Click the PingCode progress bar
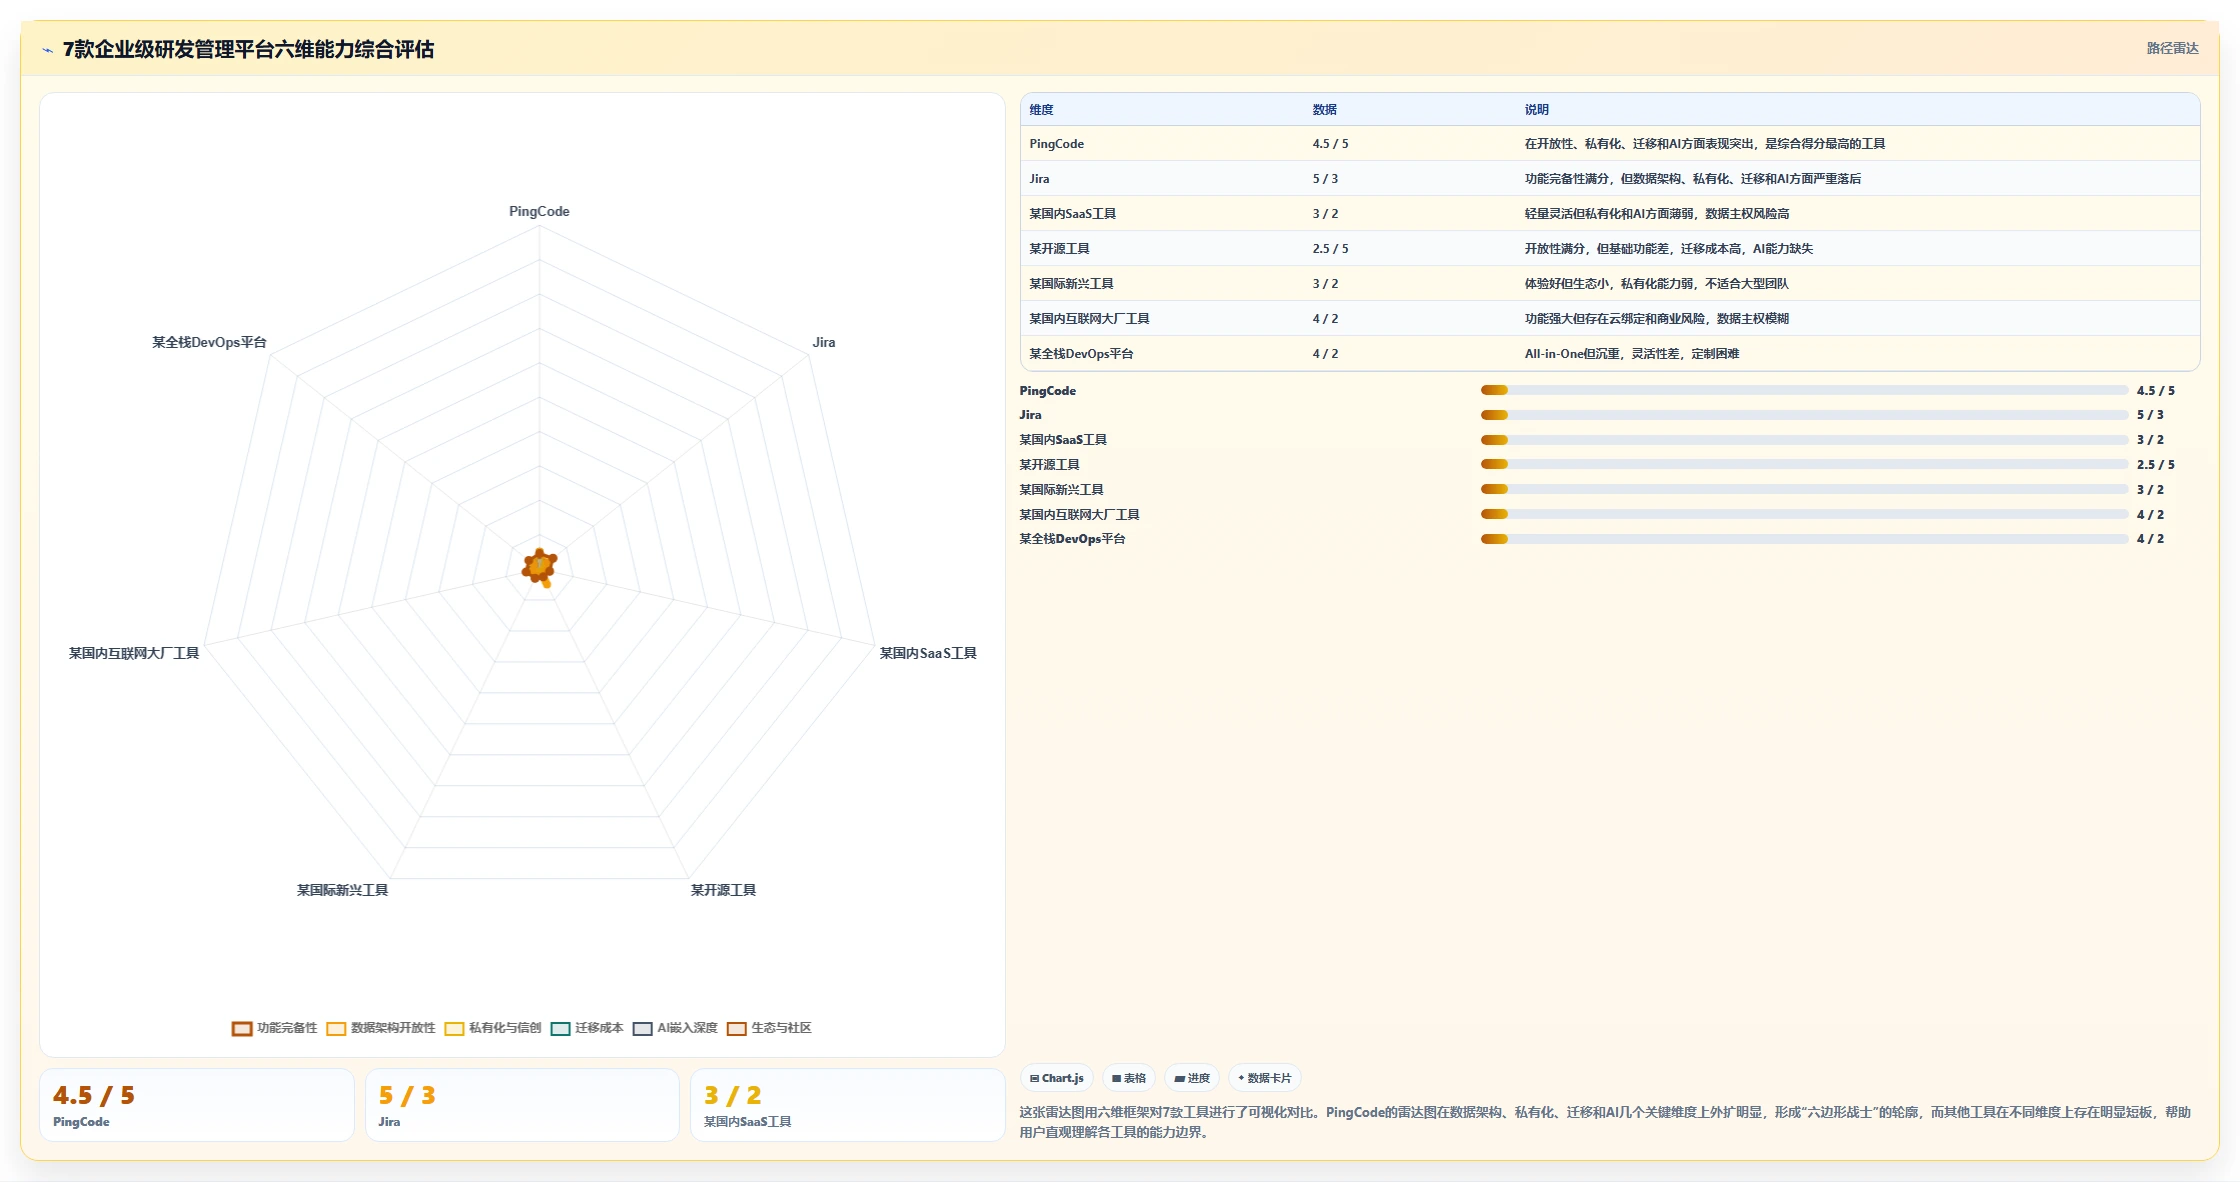The image size is (2240, 1182). click(1804, 390)
